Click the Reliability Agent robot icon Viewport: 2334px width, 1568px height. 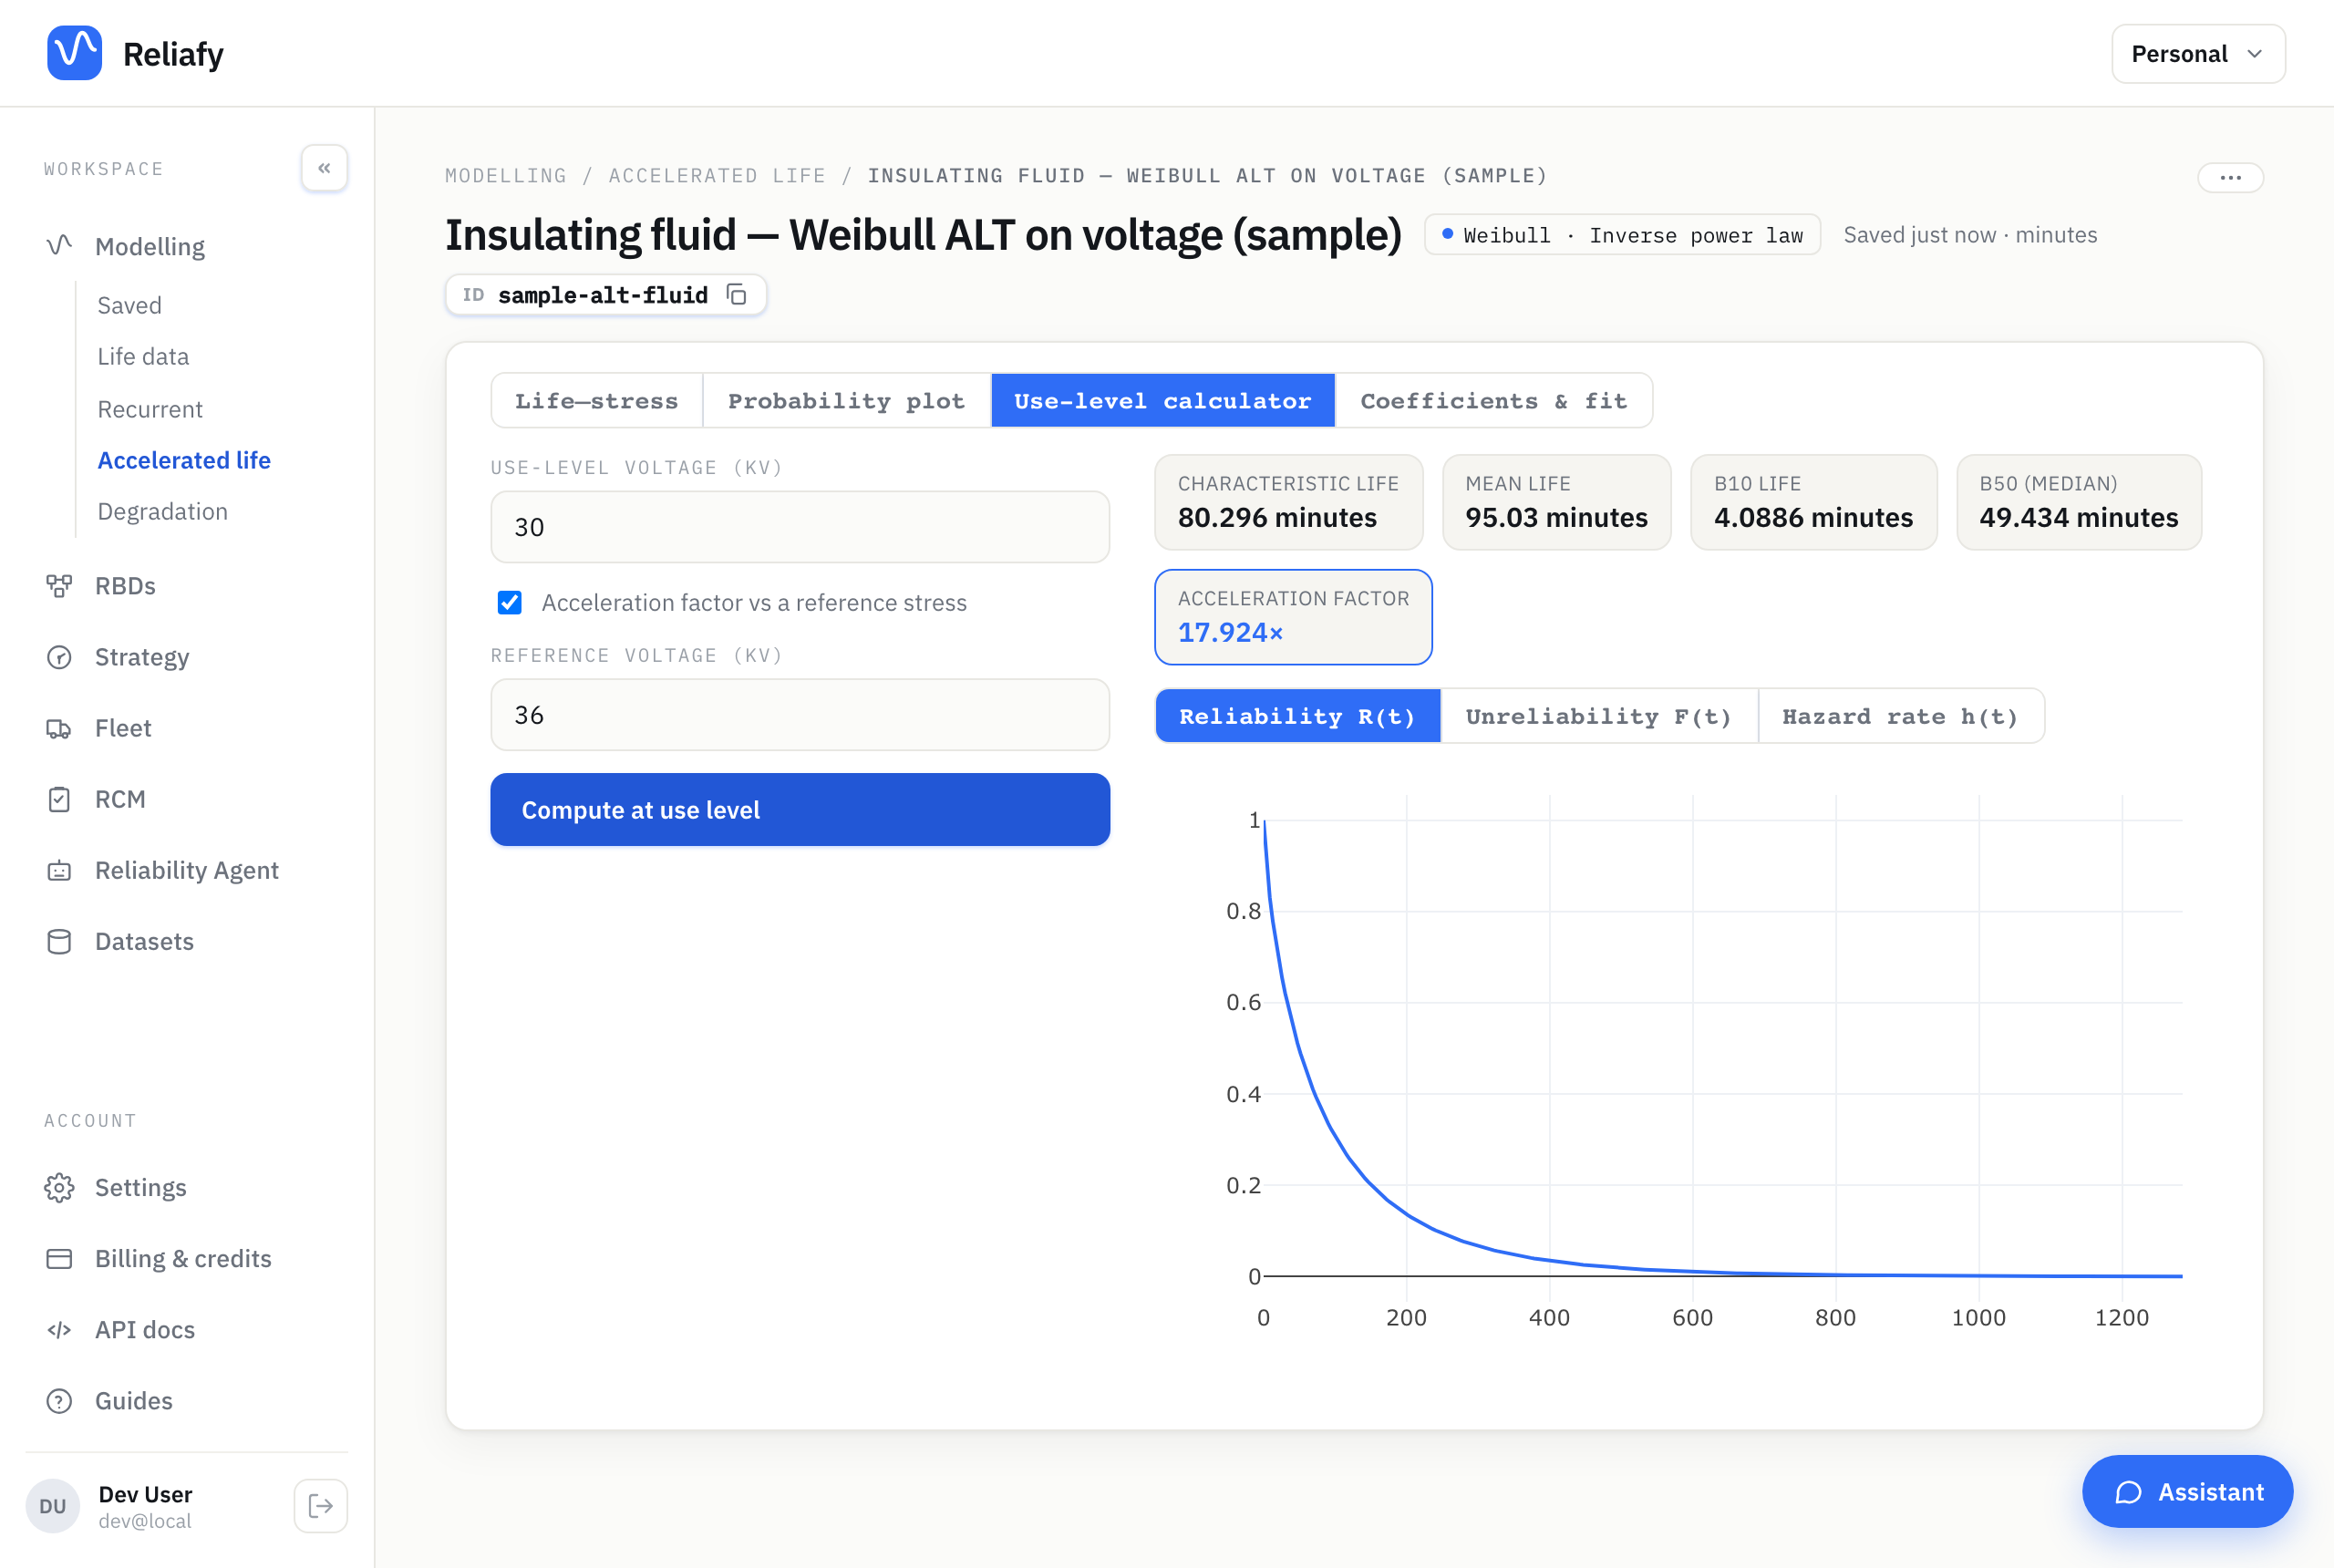pyautogui.click(x=59, y=870)
